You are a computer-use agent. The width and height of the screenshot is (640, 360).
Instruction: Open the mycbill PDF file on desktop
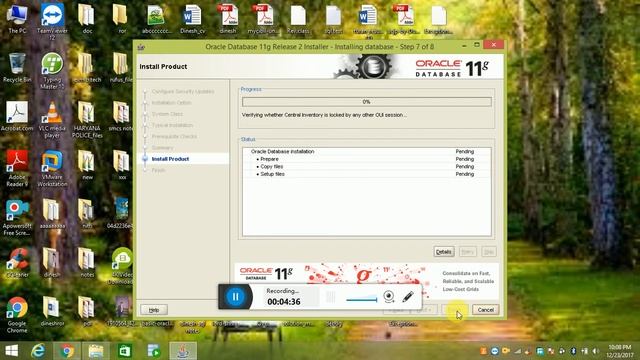263,19
